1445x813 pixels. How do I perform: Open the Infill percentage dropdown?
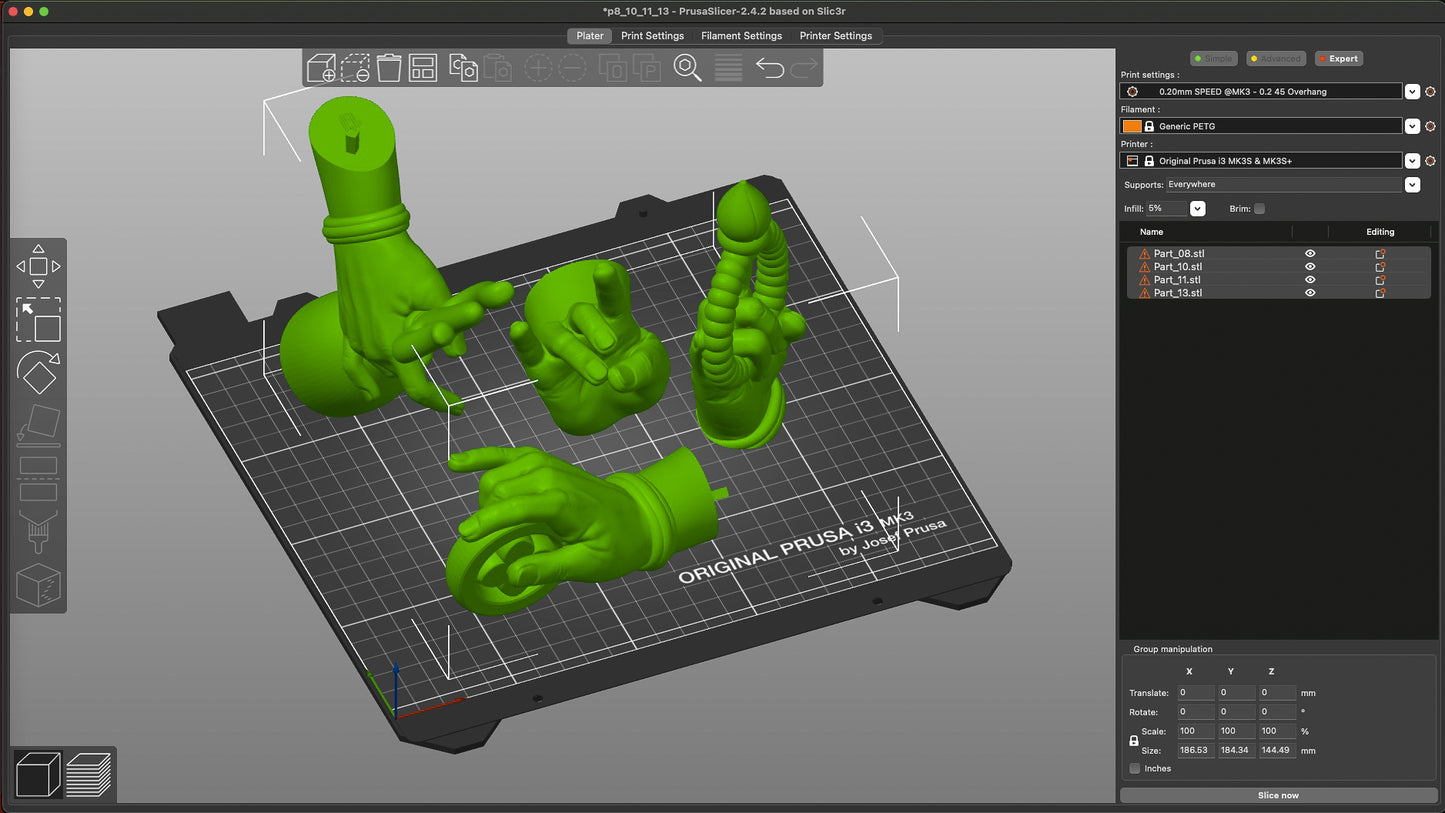pyautogui.click(x=1197, y=209)
